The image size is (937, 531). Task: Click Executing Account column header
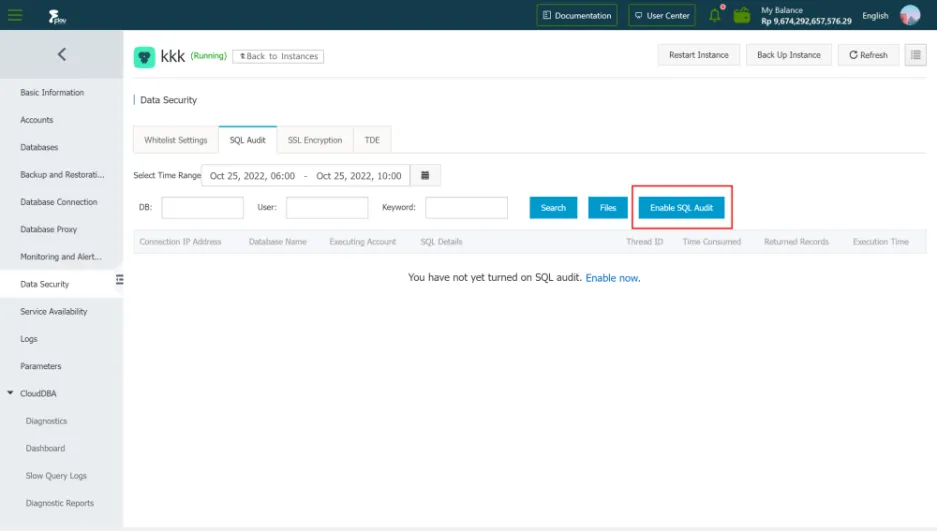pos(363,242)
